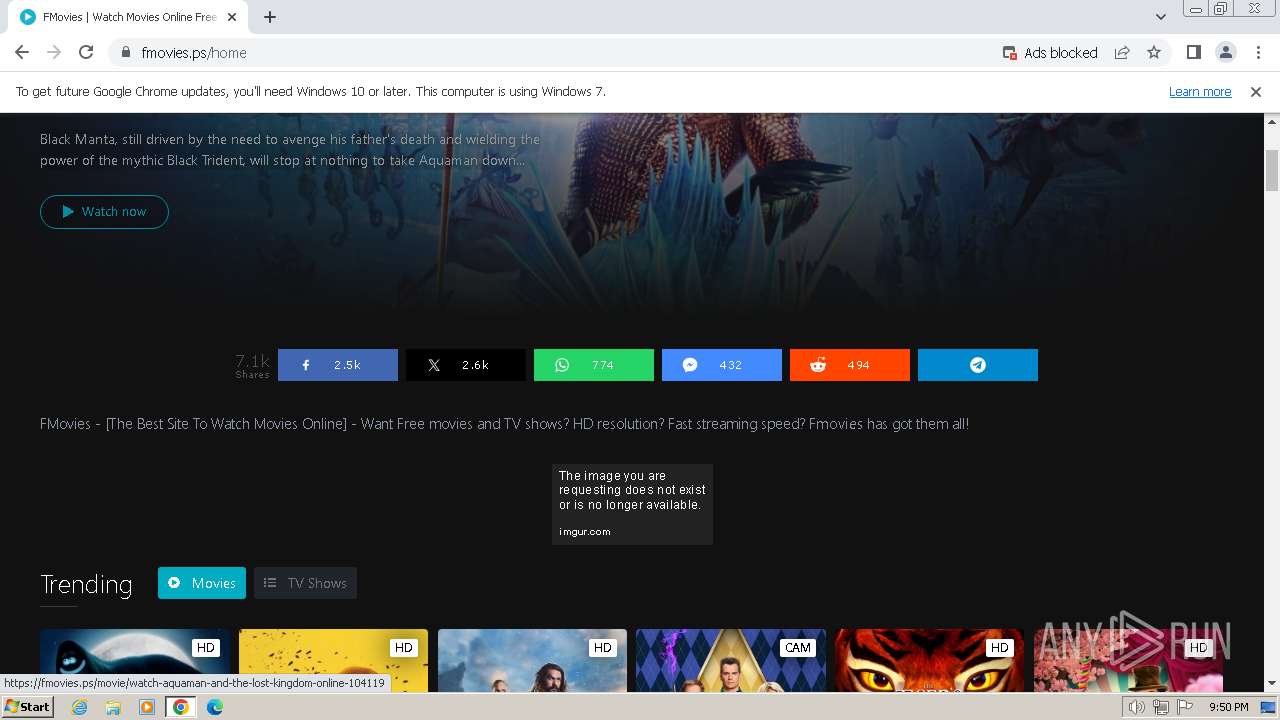
Task: Share via WhatsApp, 774 shares
Action: pos(594,365)
